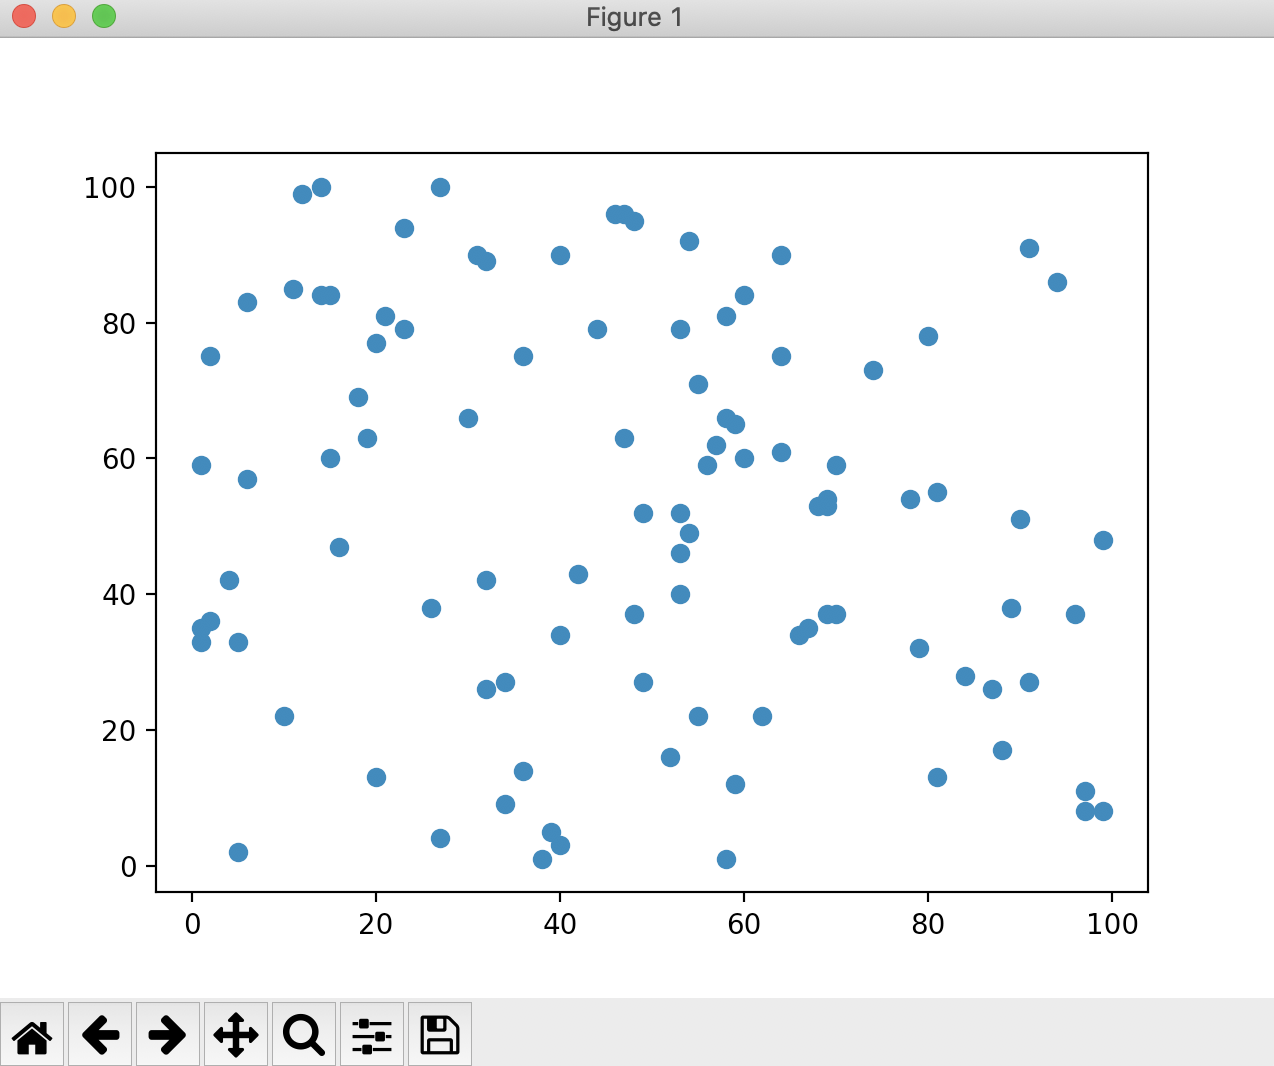Go forward to next view

click(x=168, y=1034)
